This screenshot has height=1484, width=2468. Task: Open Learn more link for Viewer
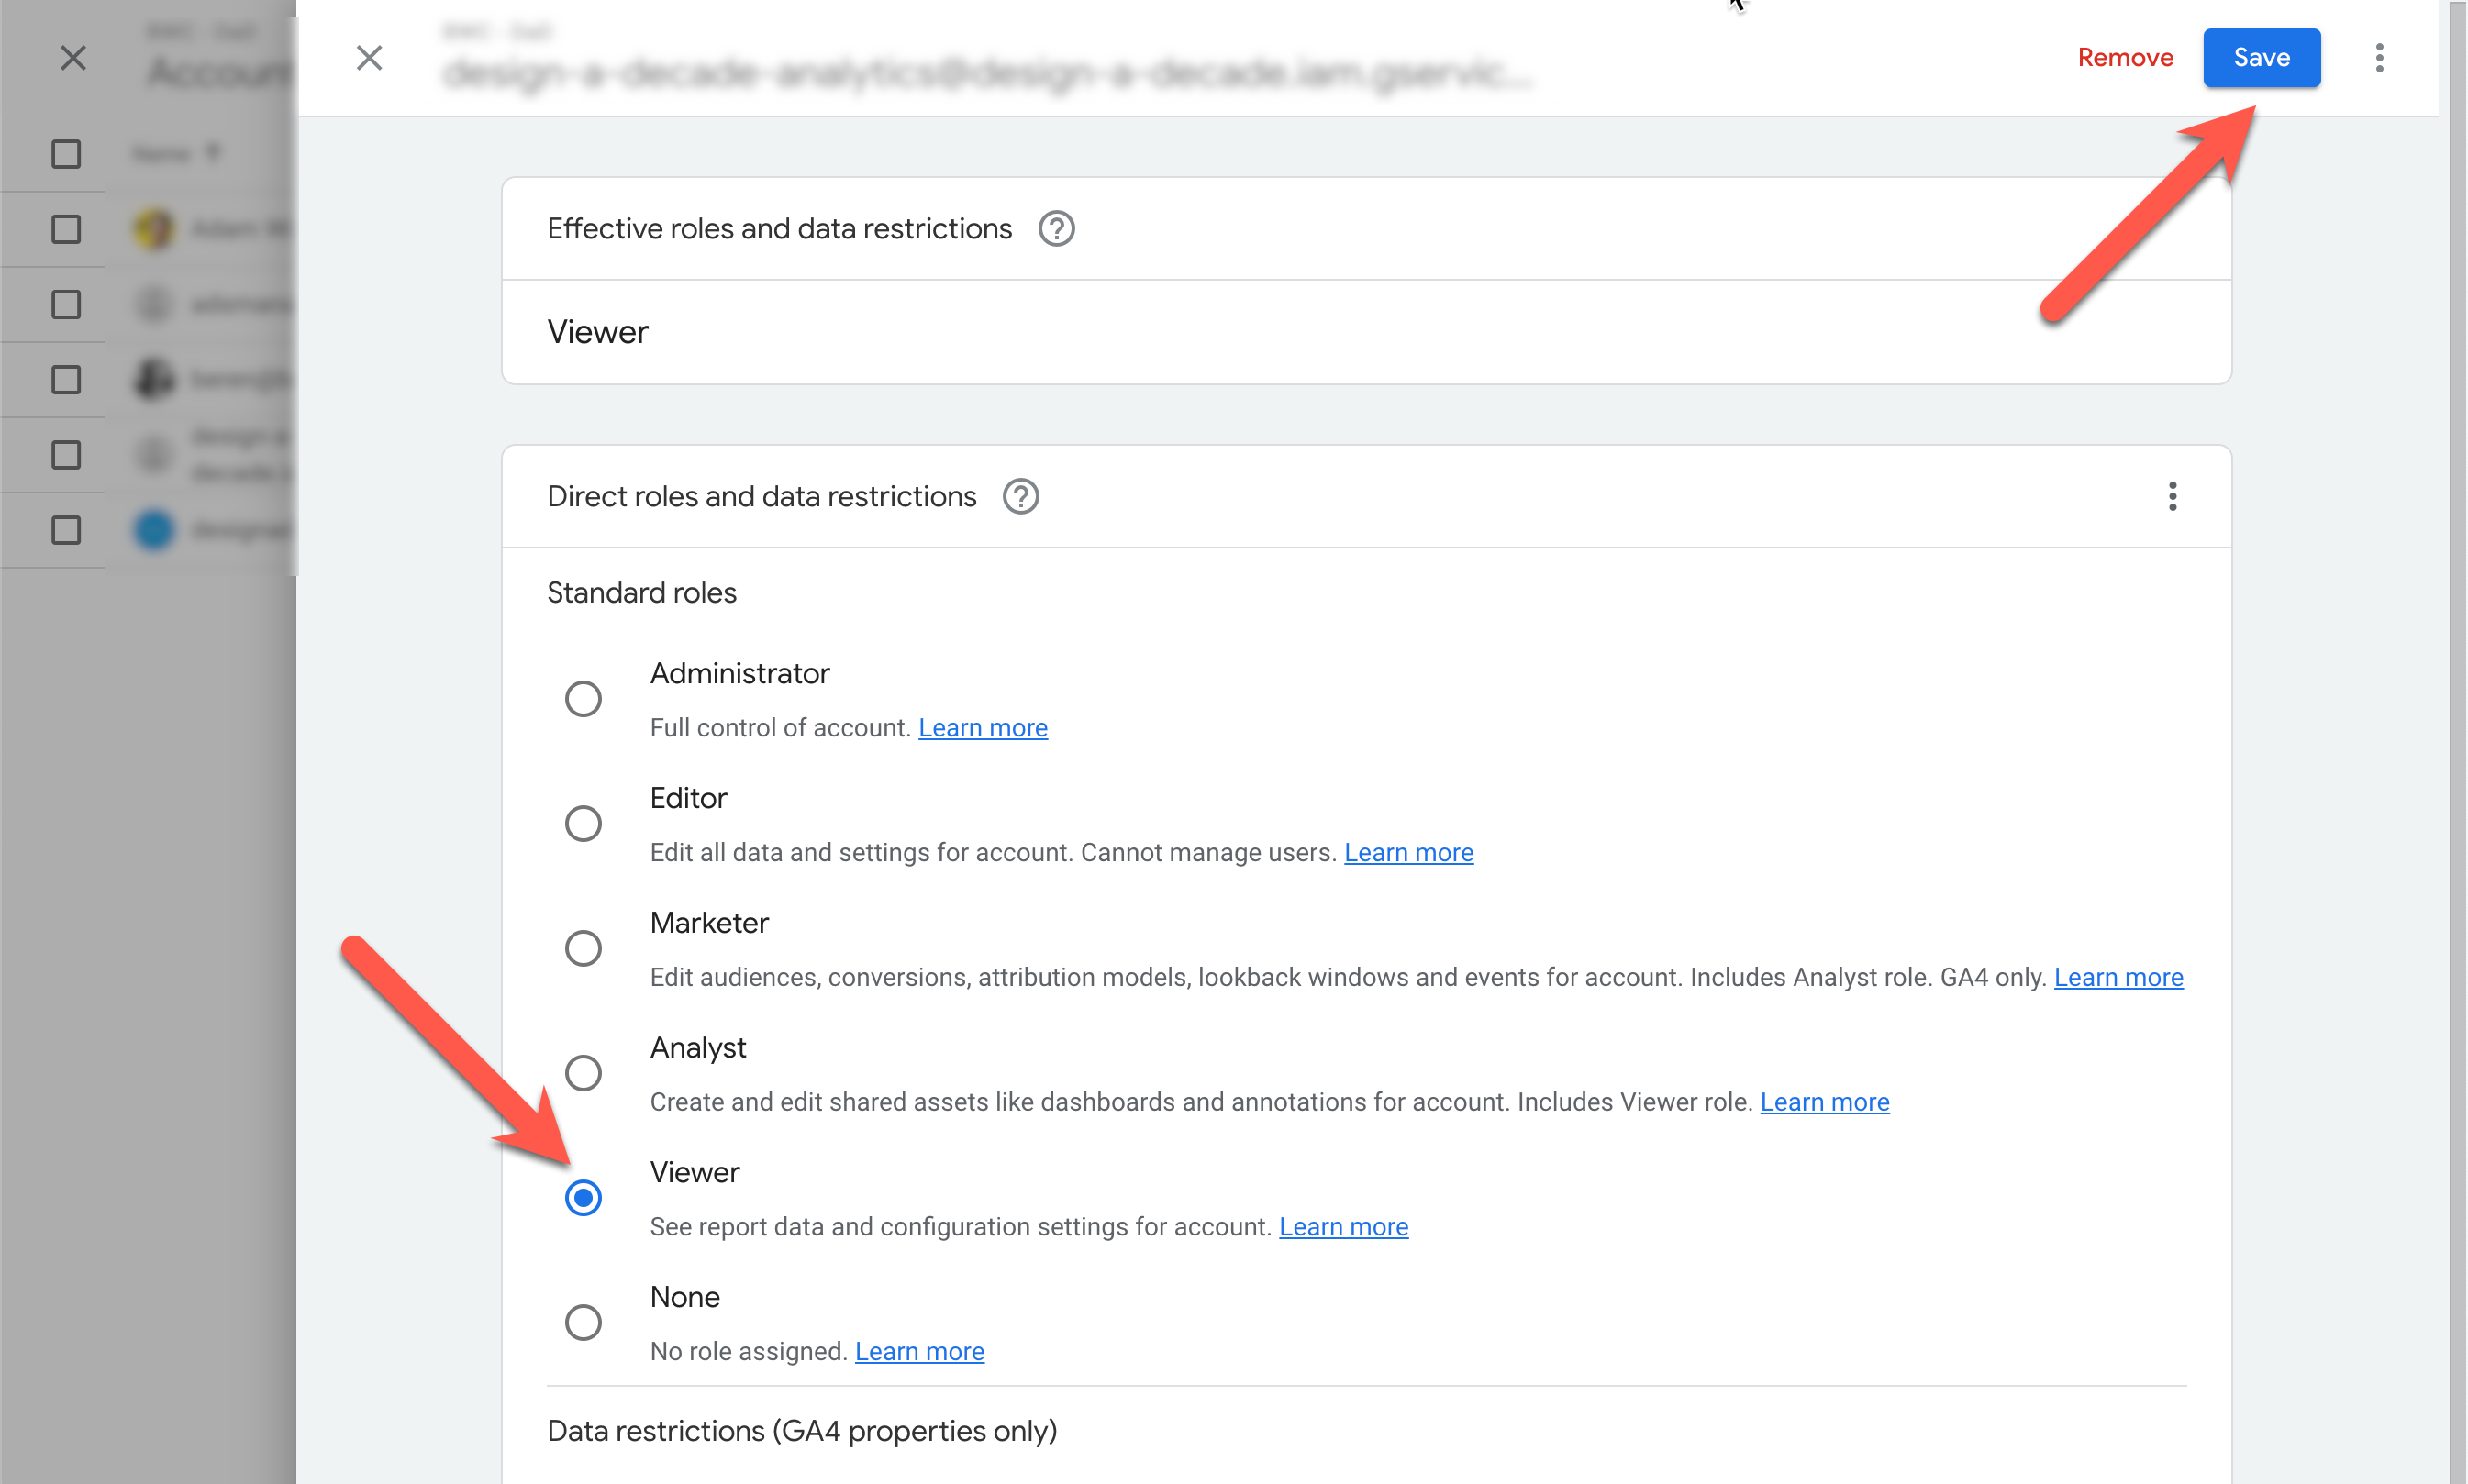coord(1343,1227)
